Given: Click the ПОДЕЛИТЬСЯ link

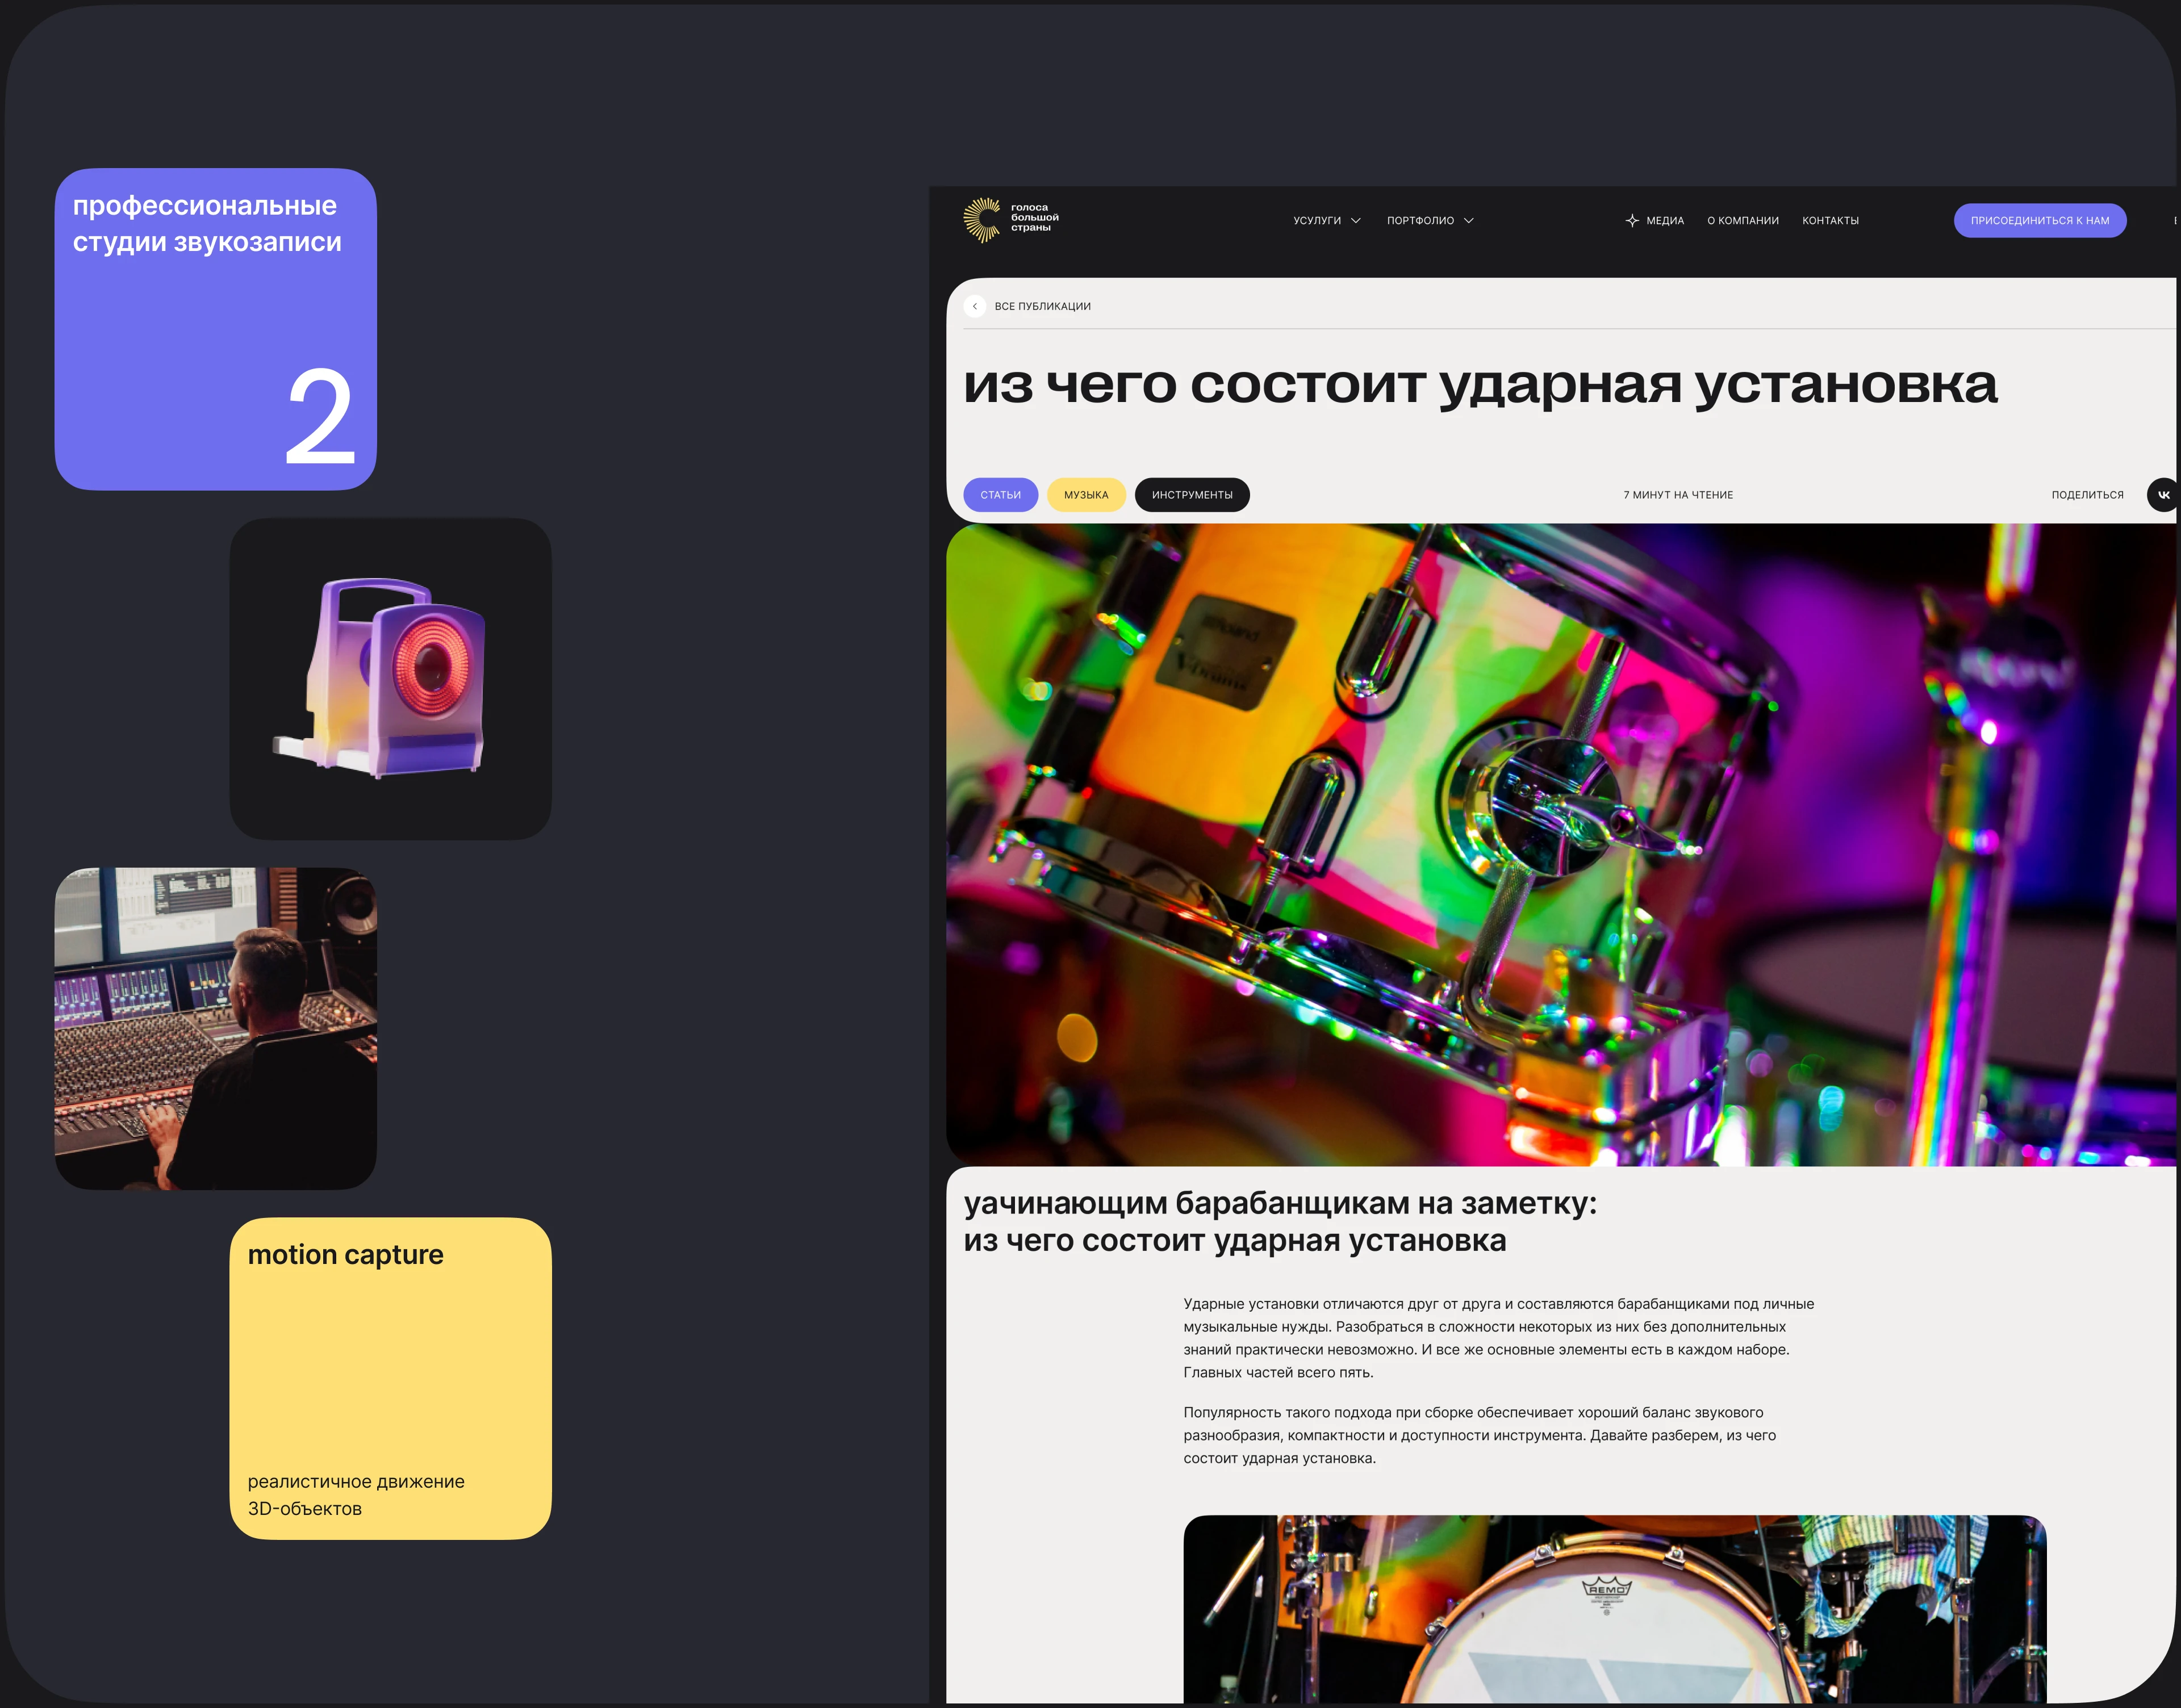Looking at the screenshot, I should click(2088, 494).
